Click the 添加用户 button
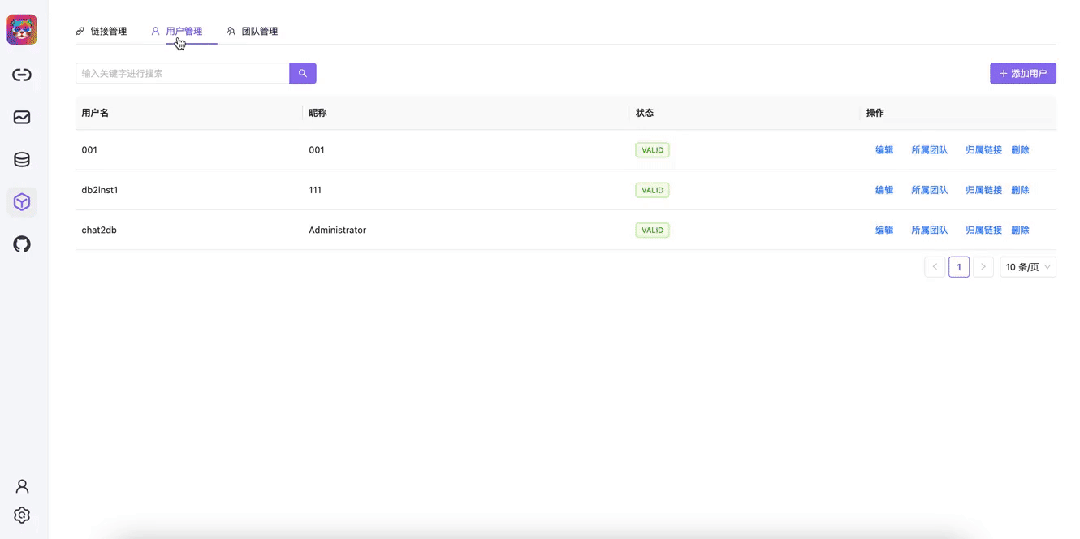1080x539 pixels. 1023,74
